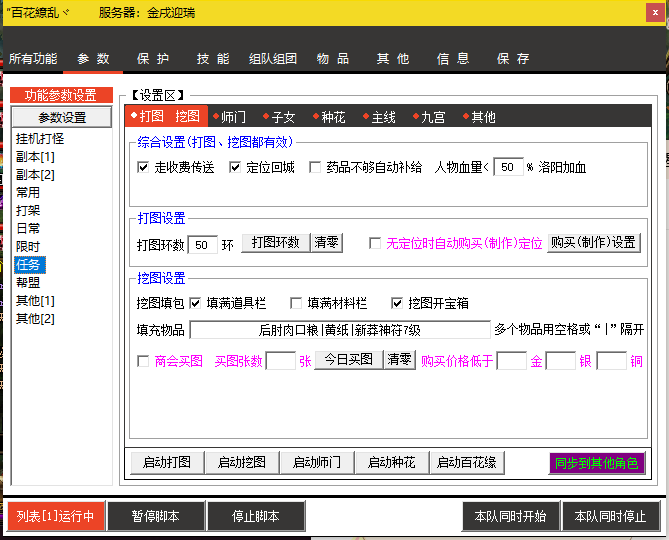Click the 启动百花缘 button
The image size is (669, 540).
tap(467, 462)
